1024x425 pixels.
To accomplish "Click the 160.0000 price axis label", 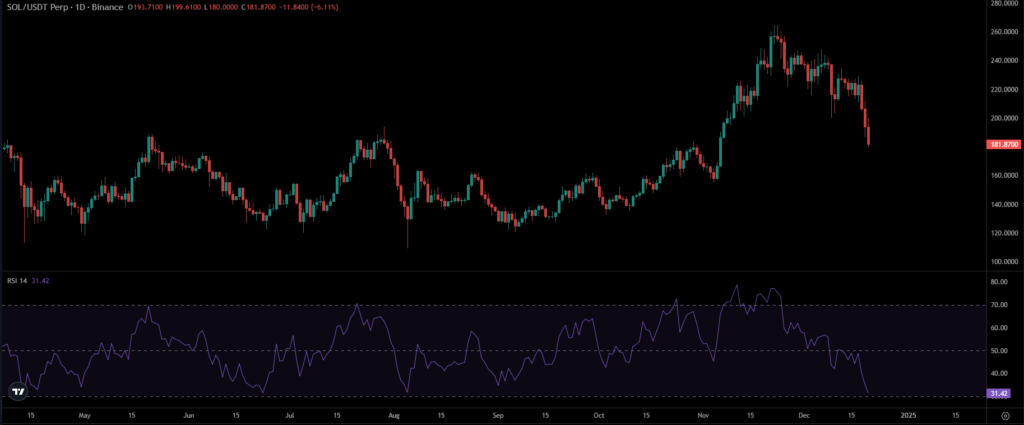I will [1003, 176].
